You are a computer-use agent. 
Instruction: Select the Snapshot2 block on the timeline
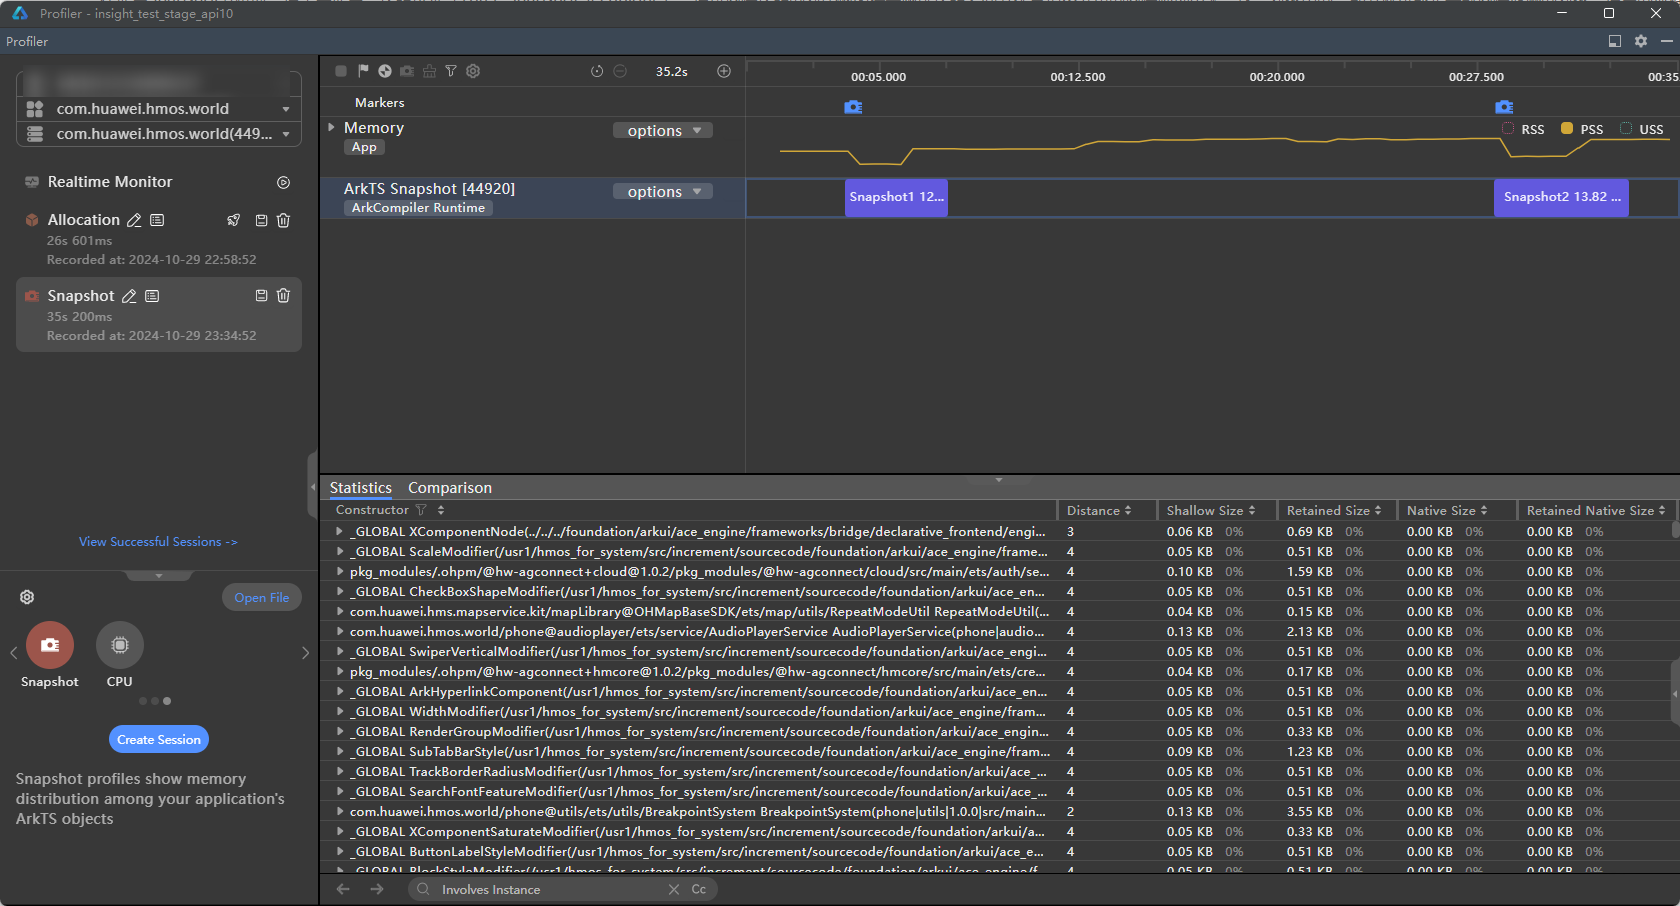1560,197
